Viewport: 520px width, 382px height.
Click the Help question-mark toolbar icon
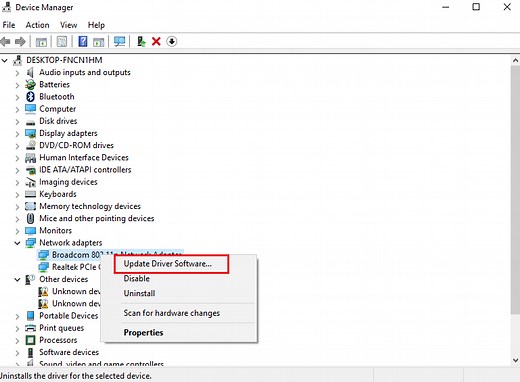83,42
